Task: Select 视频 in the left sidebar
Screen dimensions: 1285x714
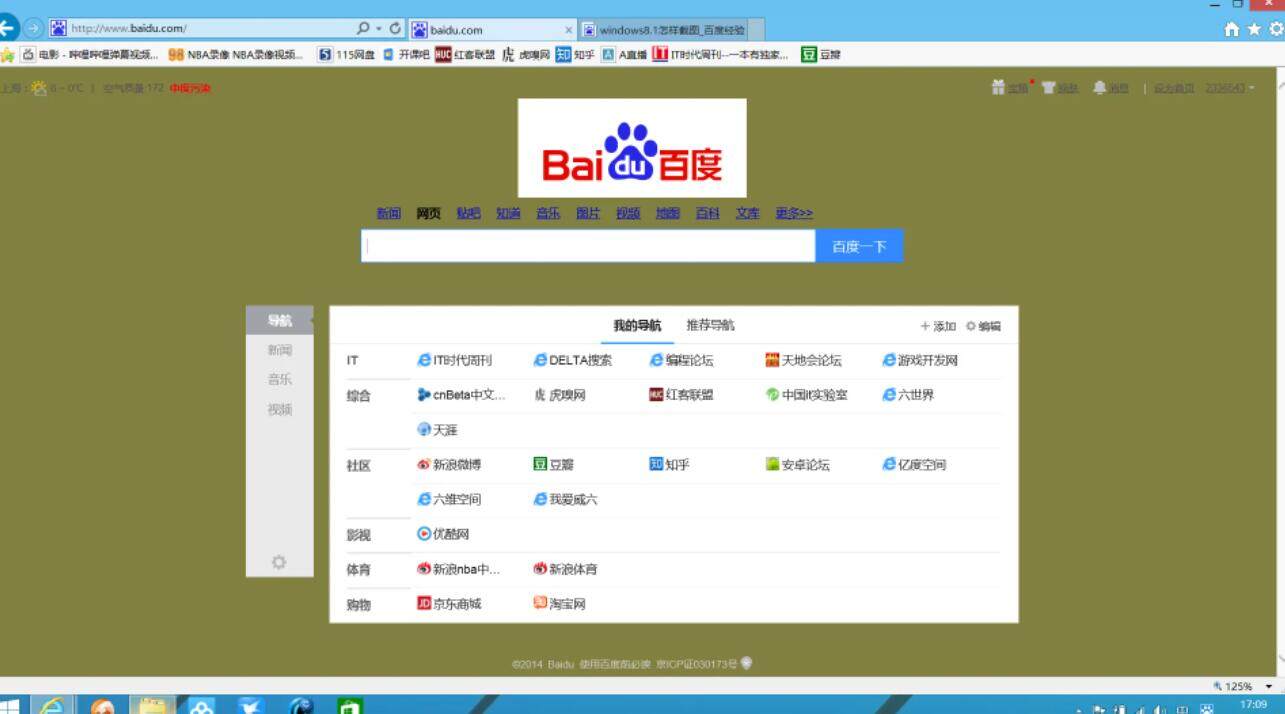Action: pyautogui.click(x=279, y=410)
